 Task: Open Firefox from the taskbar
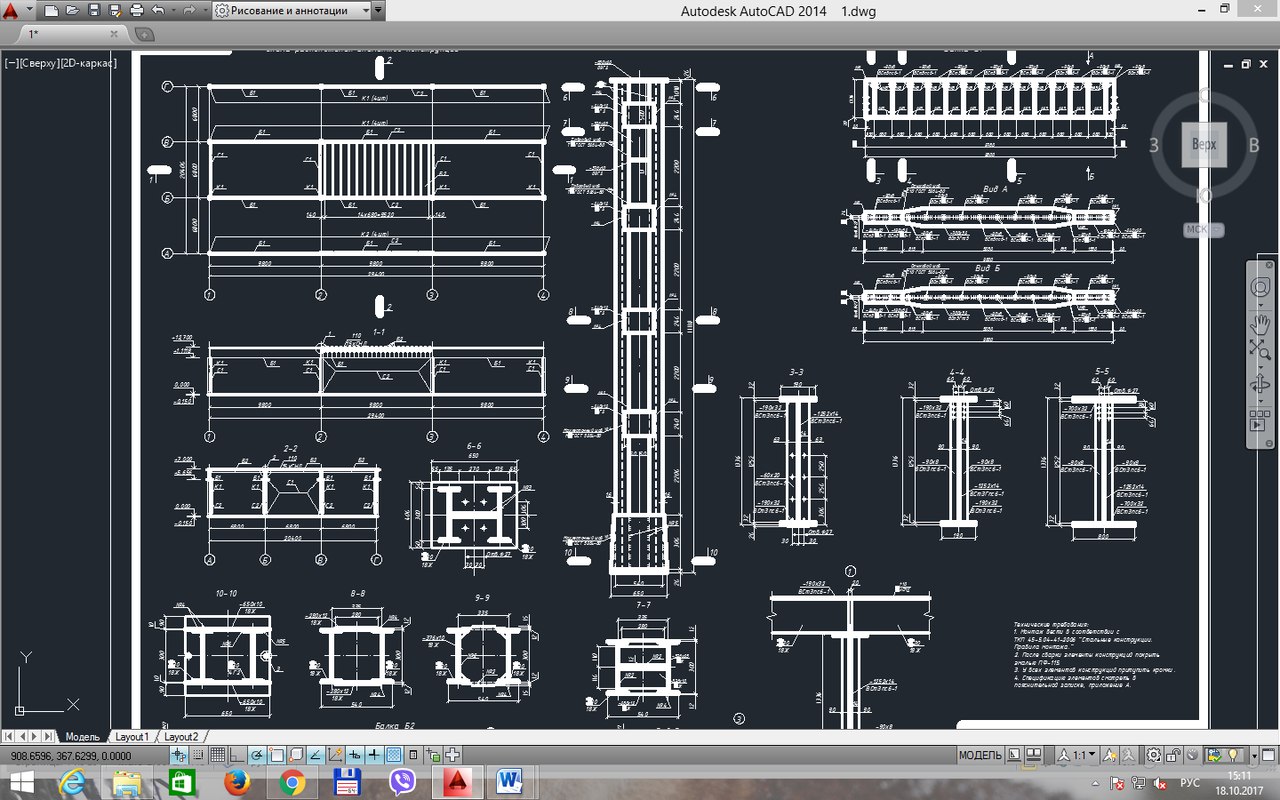[237, 782]
